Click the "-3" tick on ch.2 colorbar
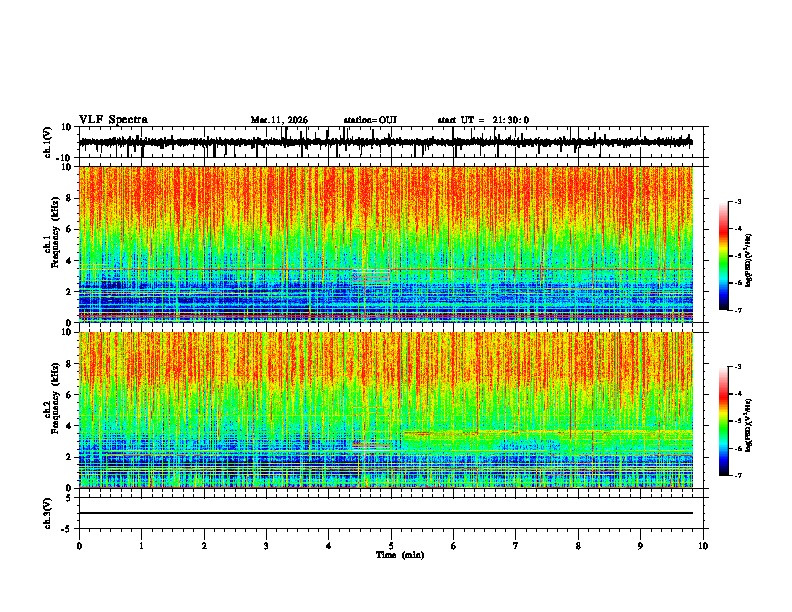792x612 pixels. (738, 367)
